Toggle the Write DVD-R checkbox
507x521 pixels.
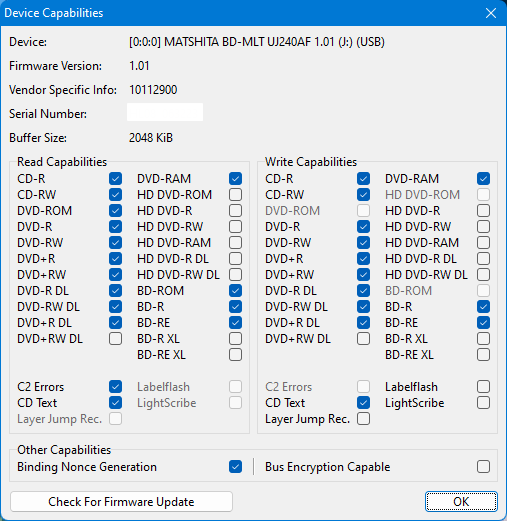coord(363,227)
